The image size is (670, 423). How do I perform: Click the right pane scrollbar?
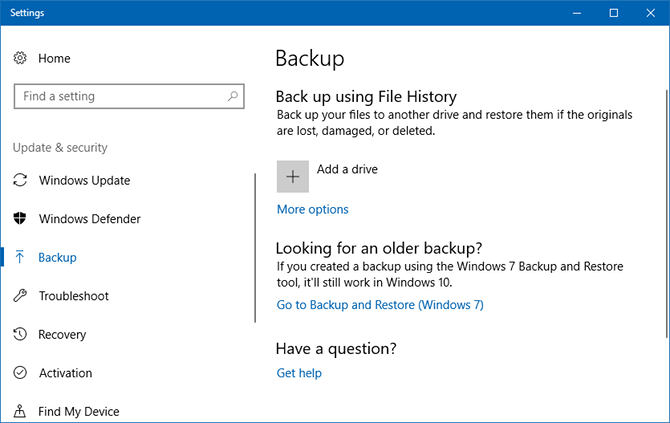(665, 200)
